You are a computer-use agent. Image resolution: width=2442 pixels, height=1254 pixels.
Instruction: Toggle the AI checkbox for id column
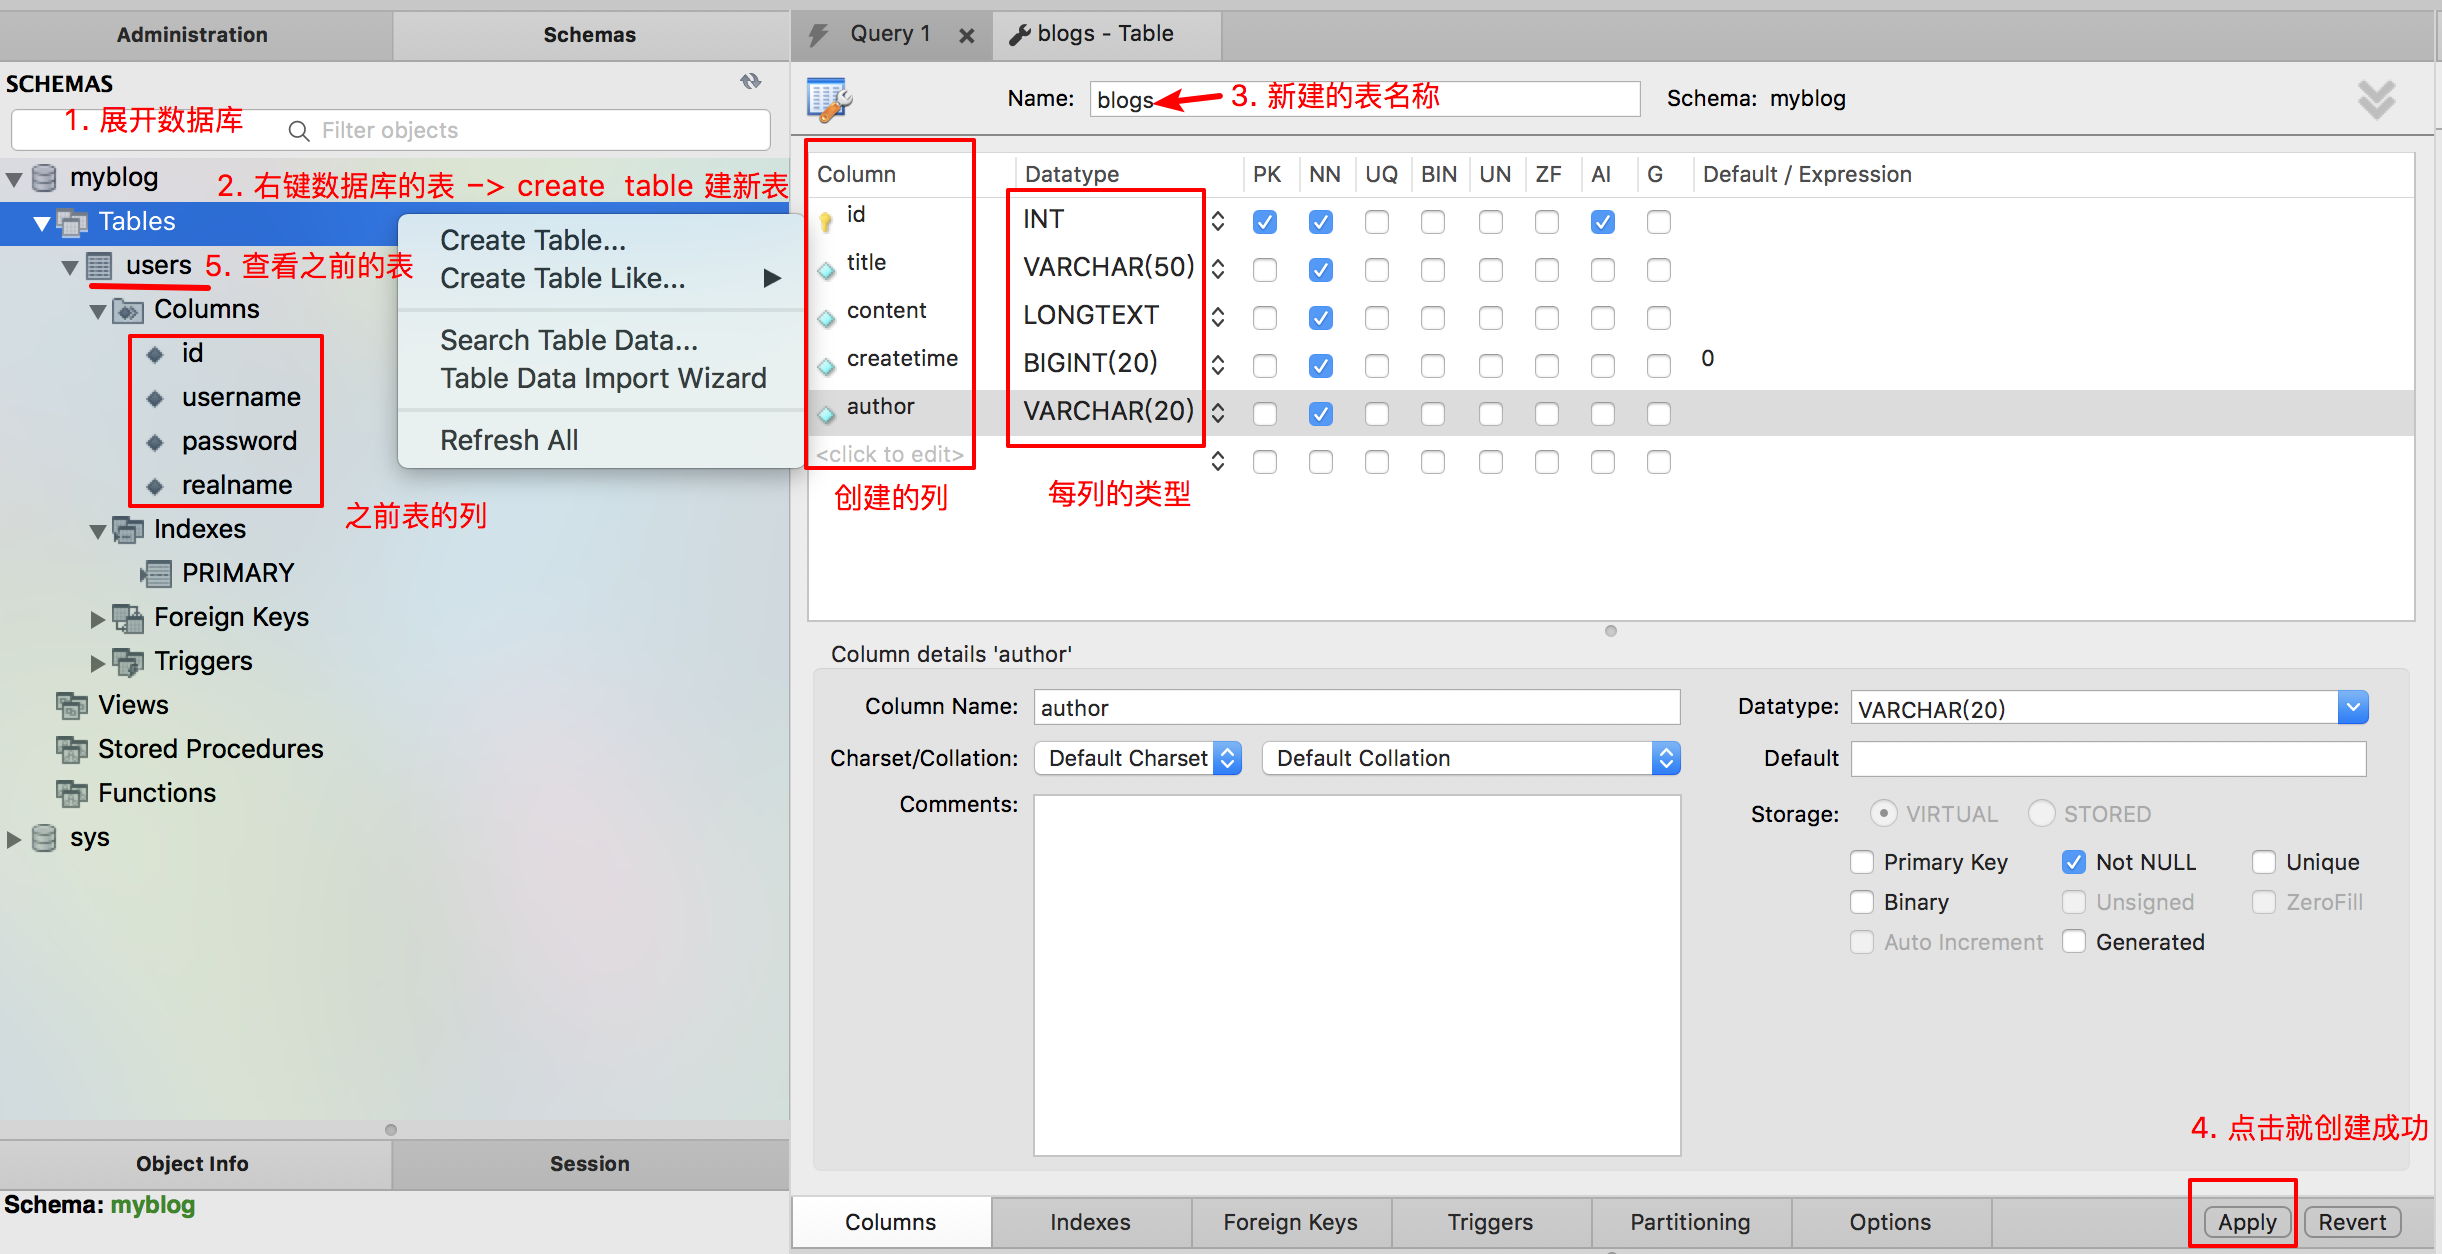(x=1601, y=218)
